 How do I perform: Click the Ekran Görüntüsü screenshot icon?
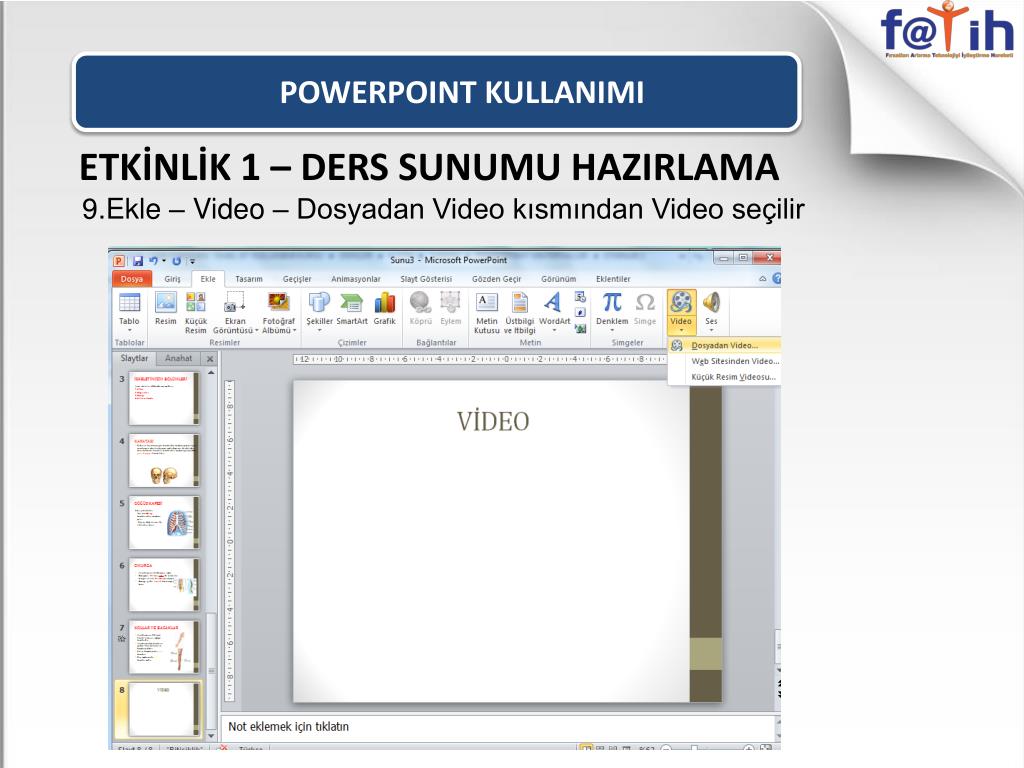point(234,303)
